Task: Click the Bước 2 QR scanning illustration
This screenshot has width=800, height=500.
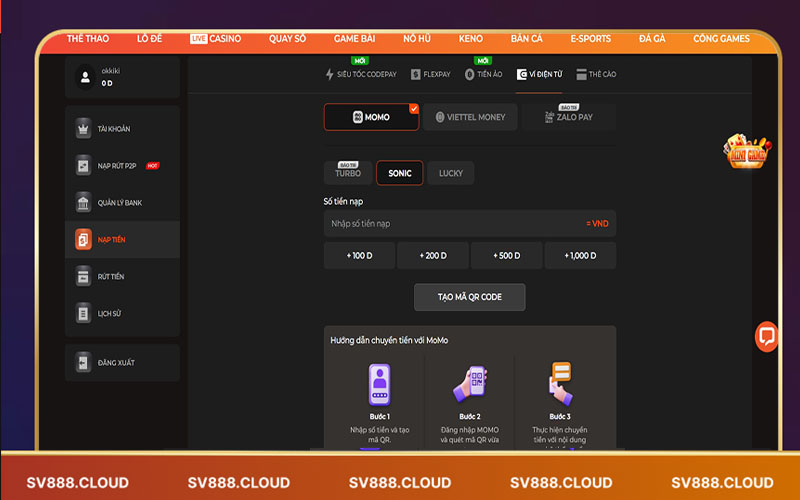Action: [x=470, y=383]
